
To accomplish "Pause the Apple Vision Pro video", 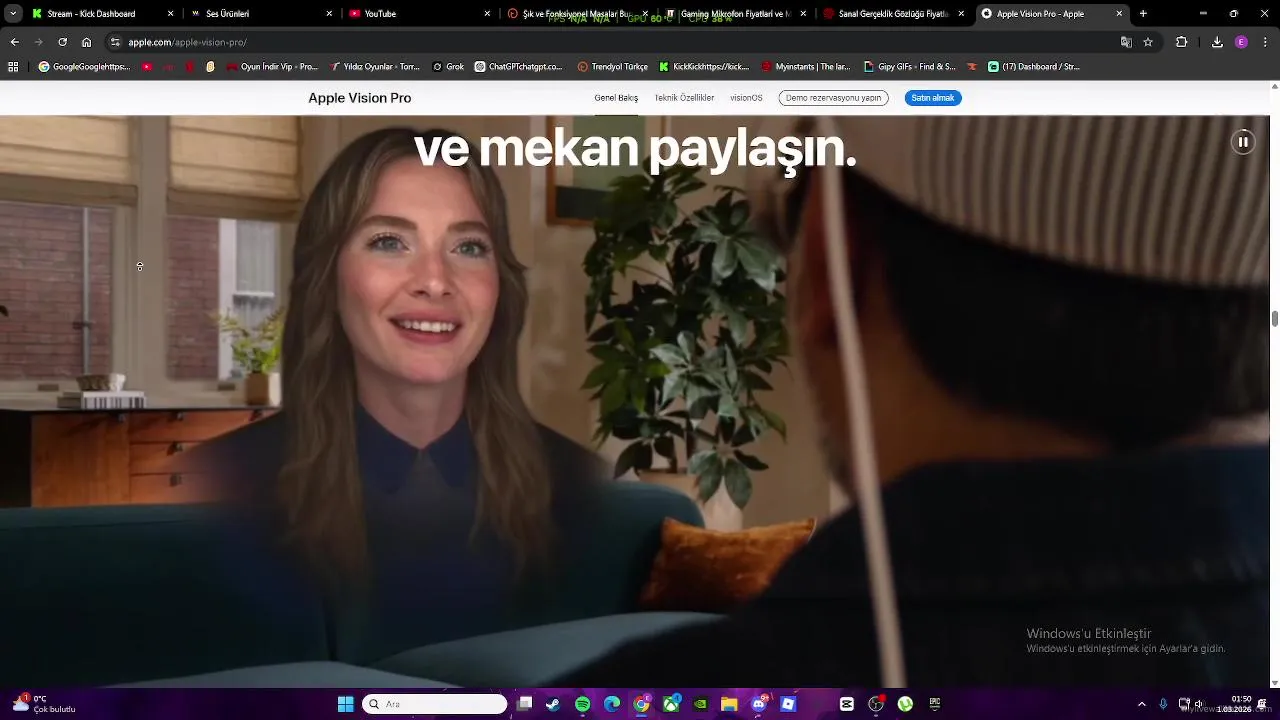I will tap(1243, 142).
